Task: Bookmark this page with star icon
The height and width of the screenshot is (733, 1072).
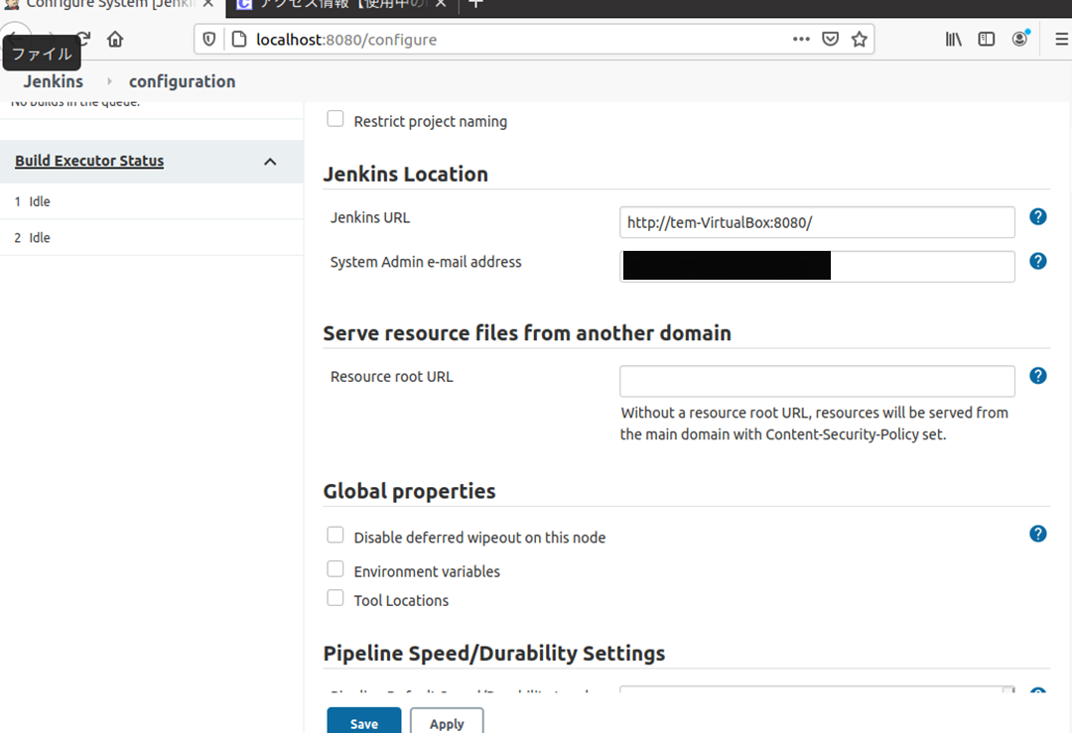Action: [x=859, y=39]
